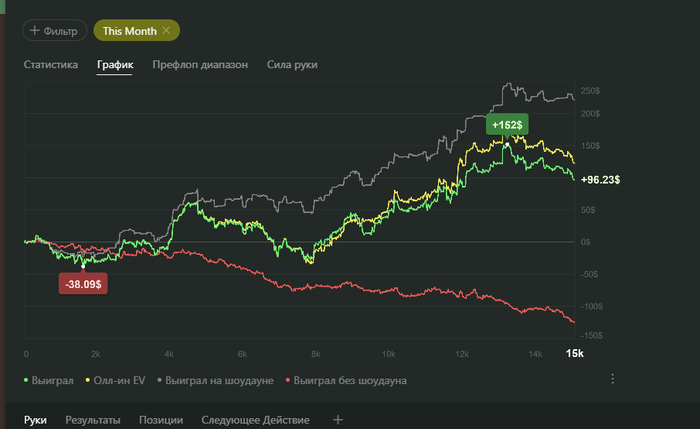Open the three-dot chart options menu
Viewport: 700px width, 429px height.
[613, 379]
